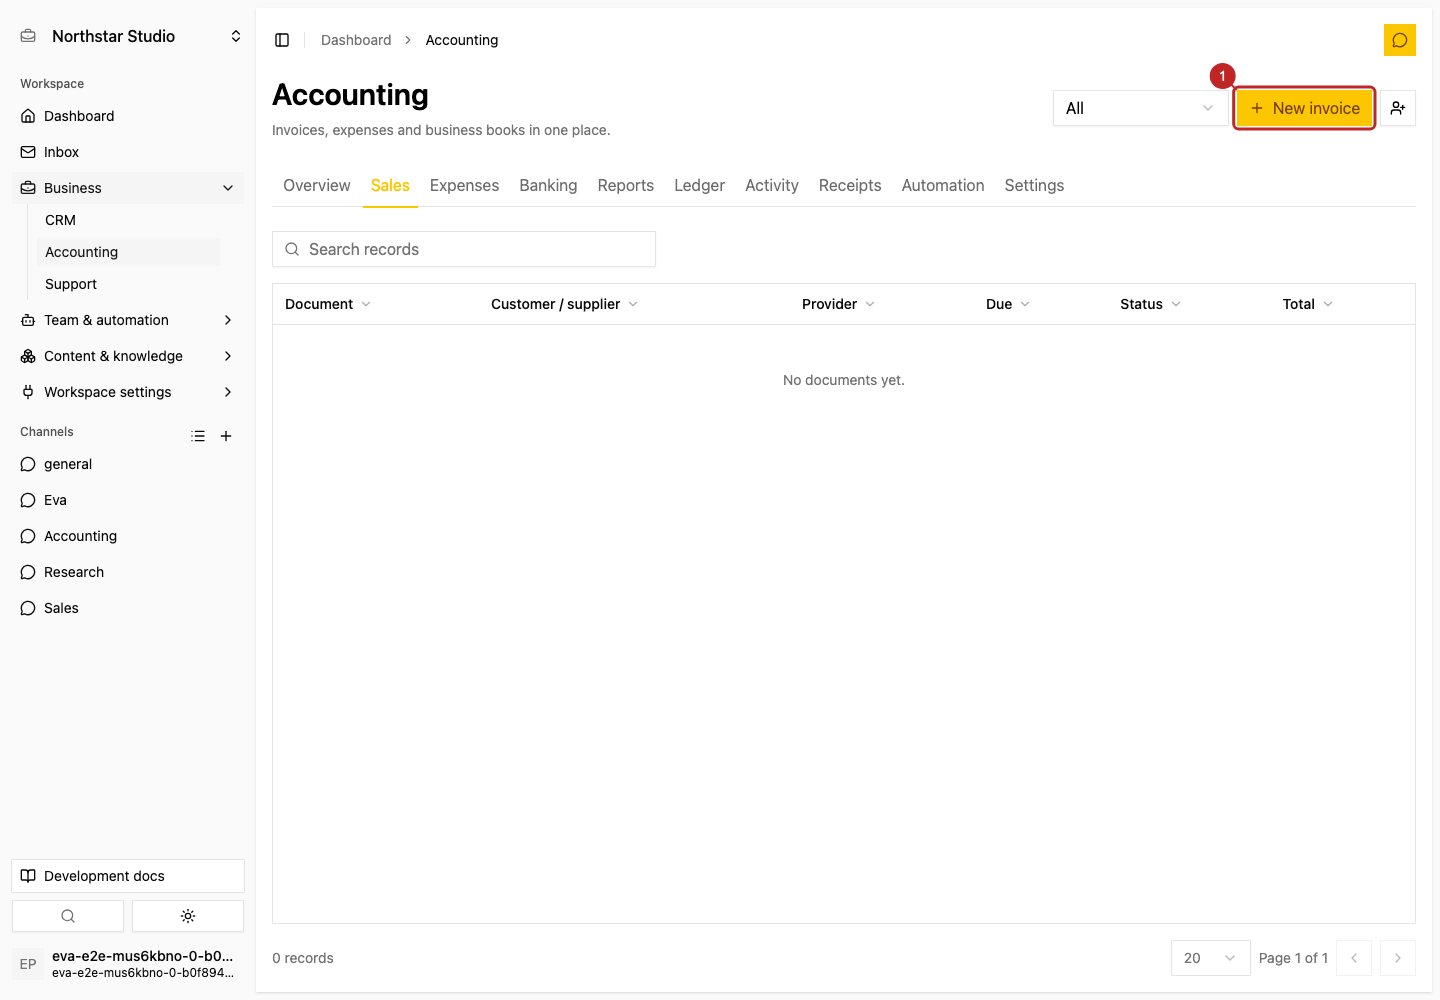Open the yellow chat bubble icon

pos(1400,40)
